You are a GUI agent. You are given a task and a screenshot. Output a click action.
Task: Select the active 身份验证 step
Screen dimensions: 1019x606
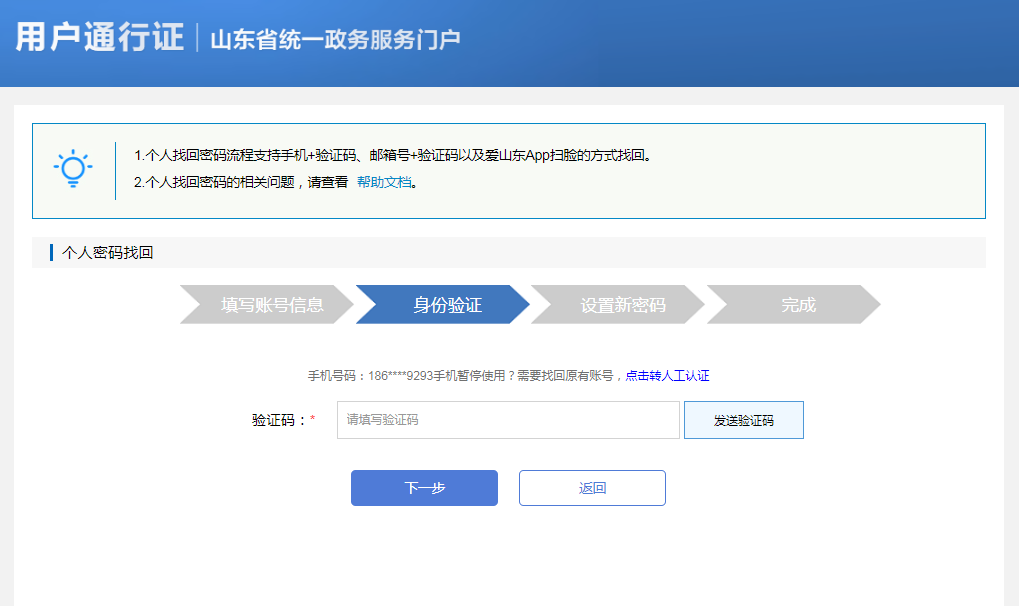tap(445, 305)
